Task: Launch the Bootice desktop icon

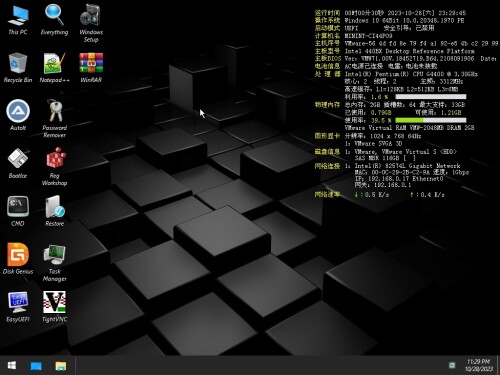Action: pyautogui.click(x=18, y=163)
